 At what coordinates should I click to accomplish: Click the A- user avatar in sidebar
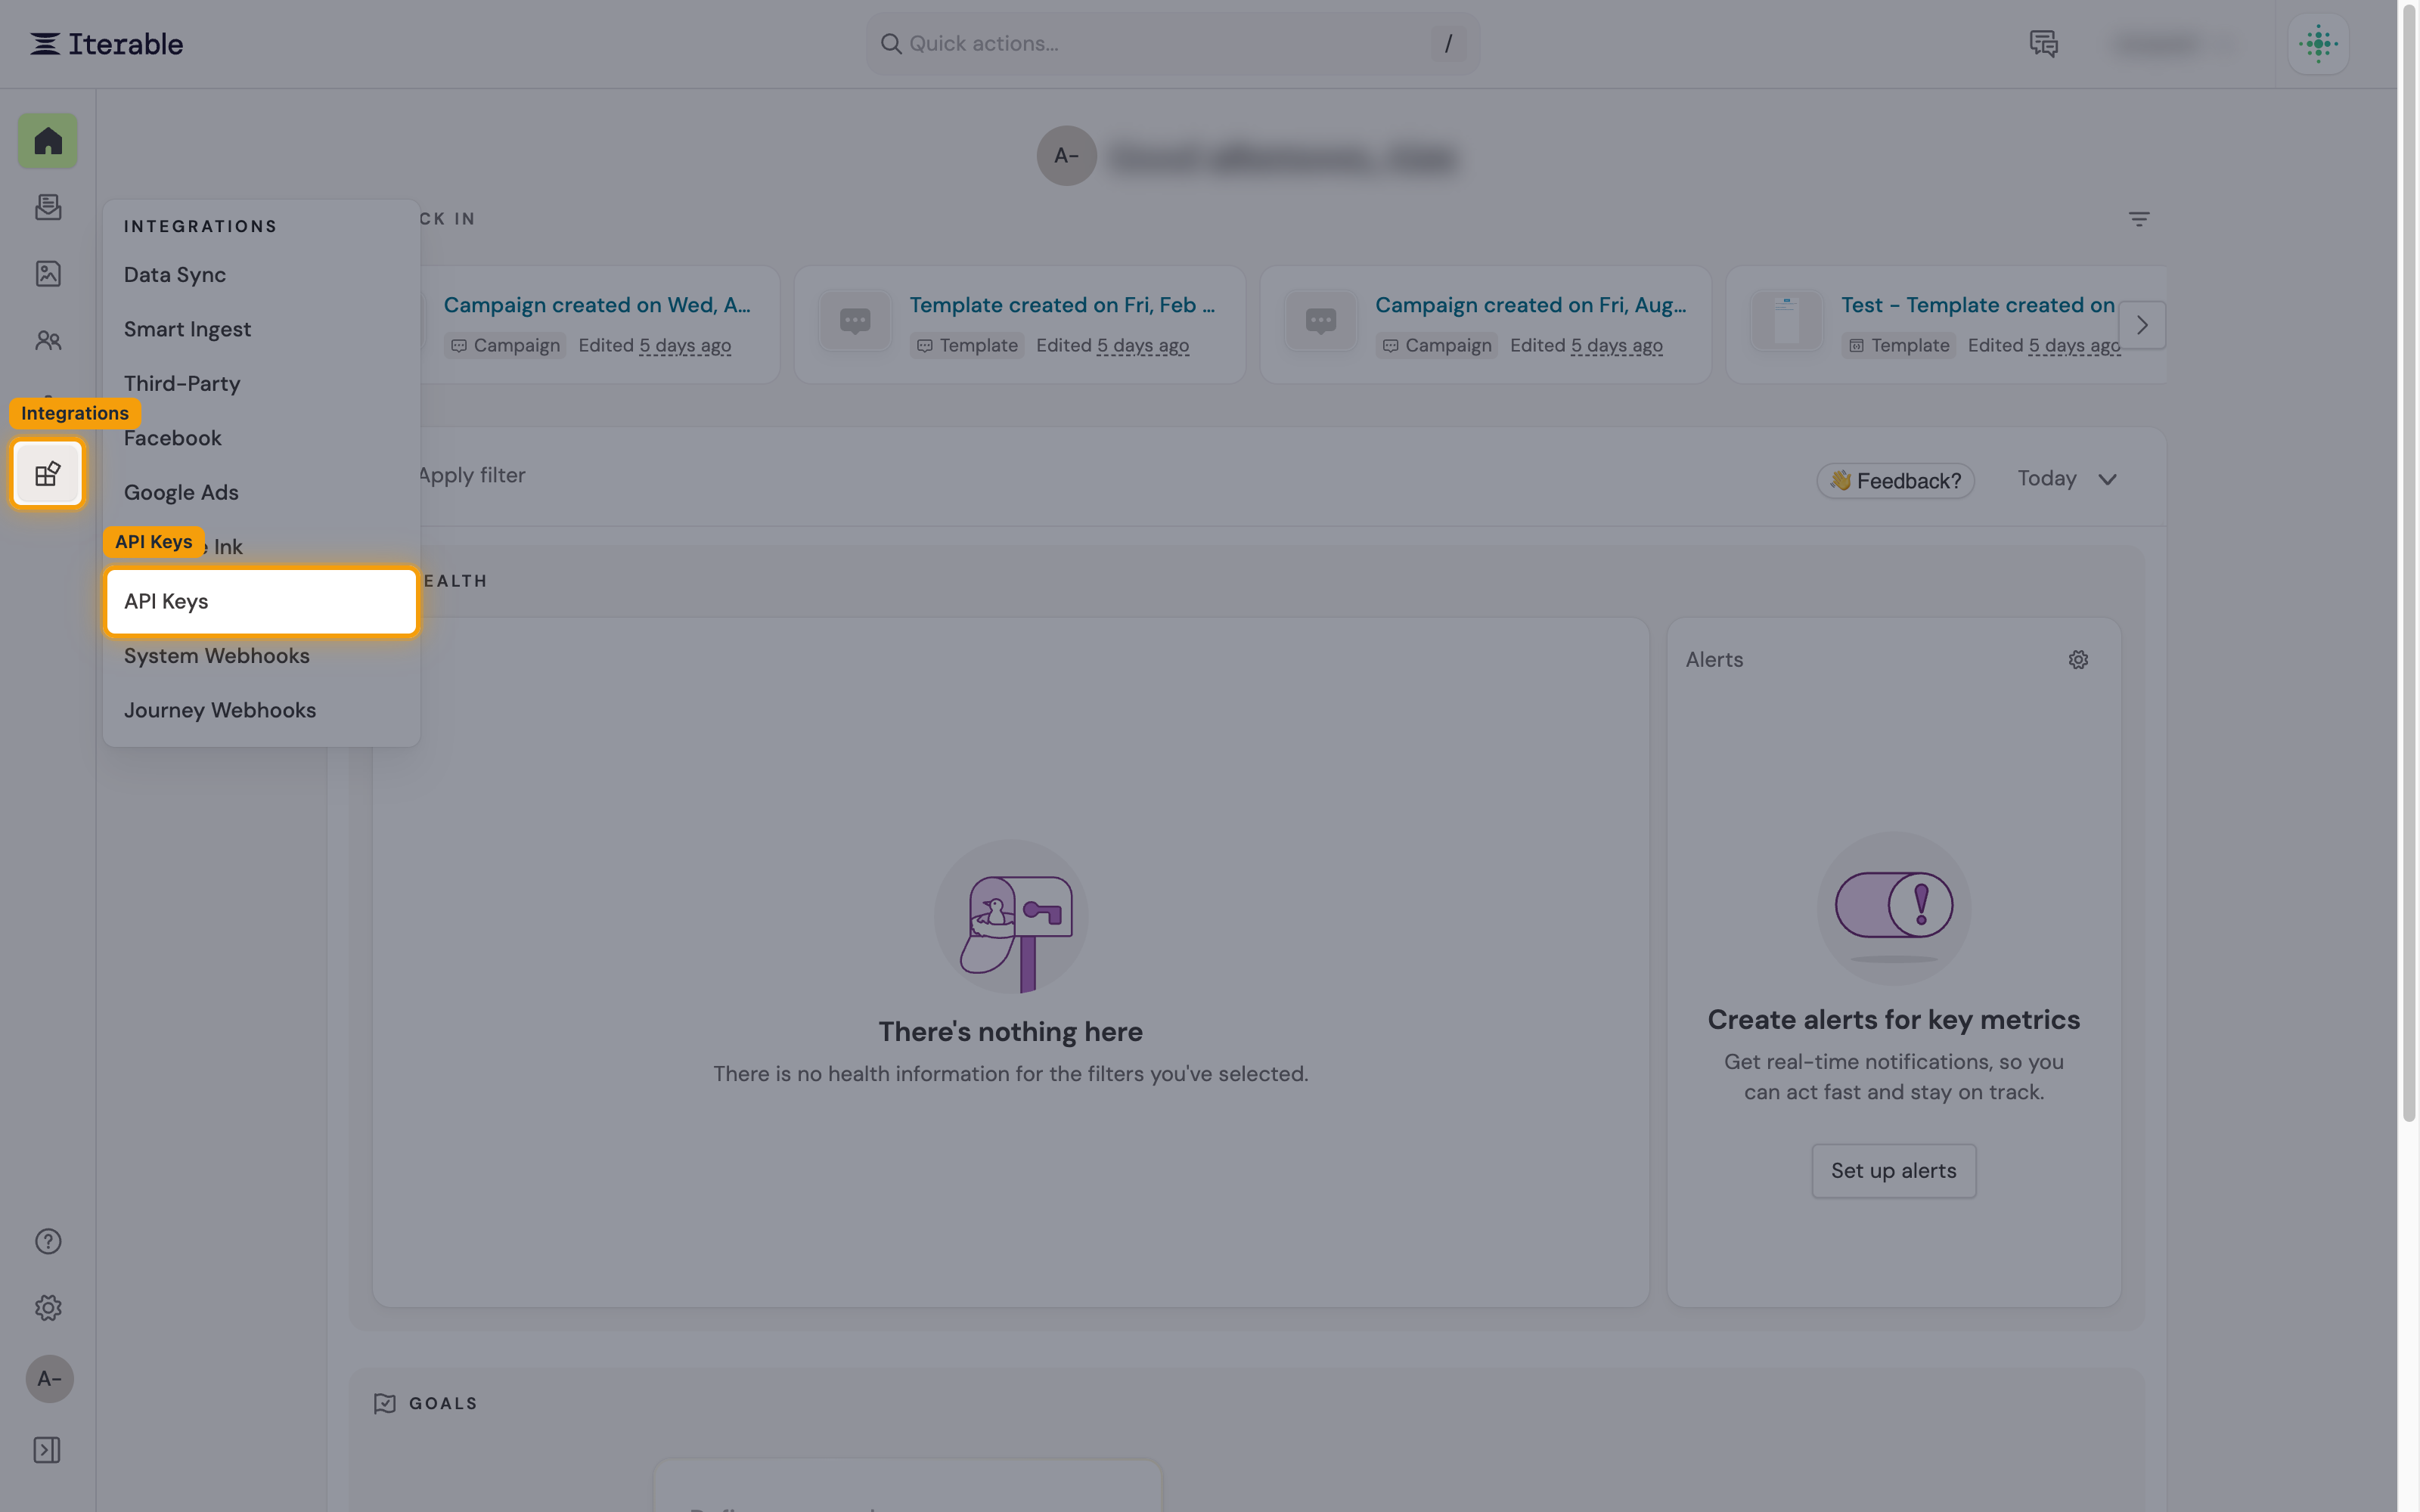(x=49, y=1379)
